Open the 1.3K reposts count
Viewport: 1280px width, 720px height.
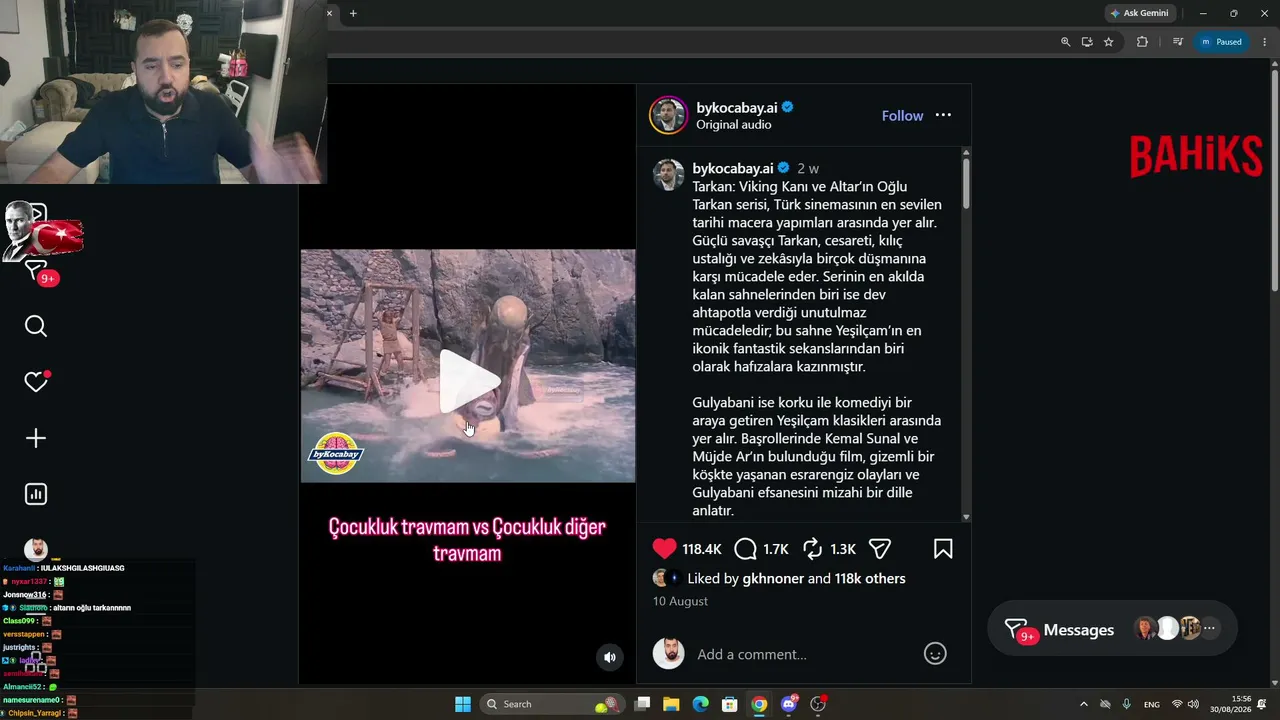point(843,549)
